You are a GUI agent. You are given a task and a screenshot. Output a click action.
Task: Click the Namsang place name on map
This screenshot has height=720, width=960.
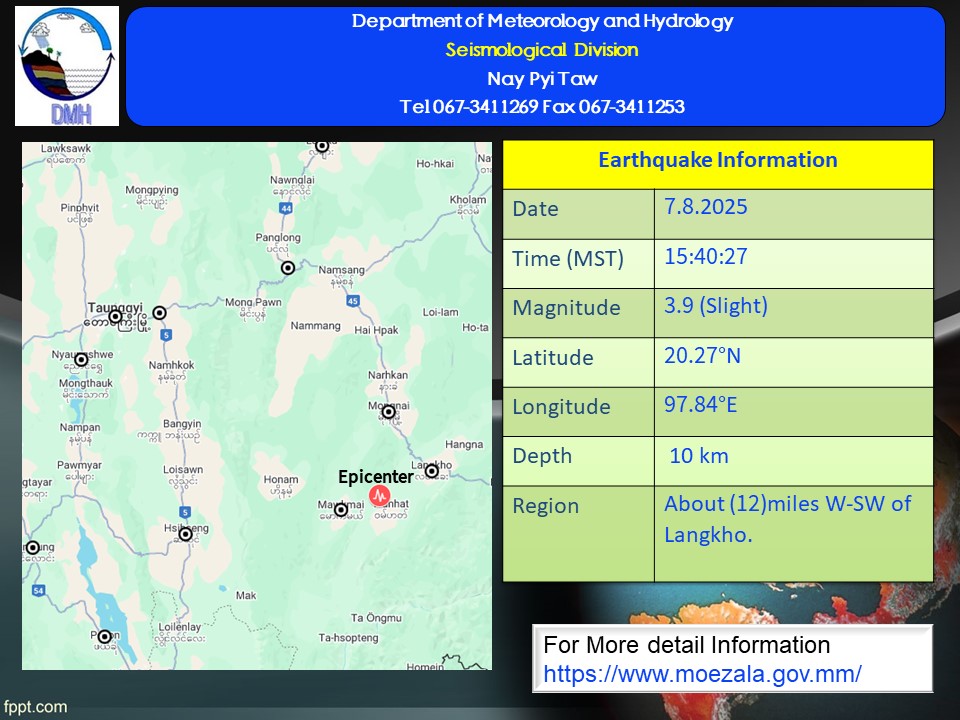click(x=341, y=270)
